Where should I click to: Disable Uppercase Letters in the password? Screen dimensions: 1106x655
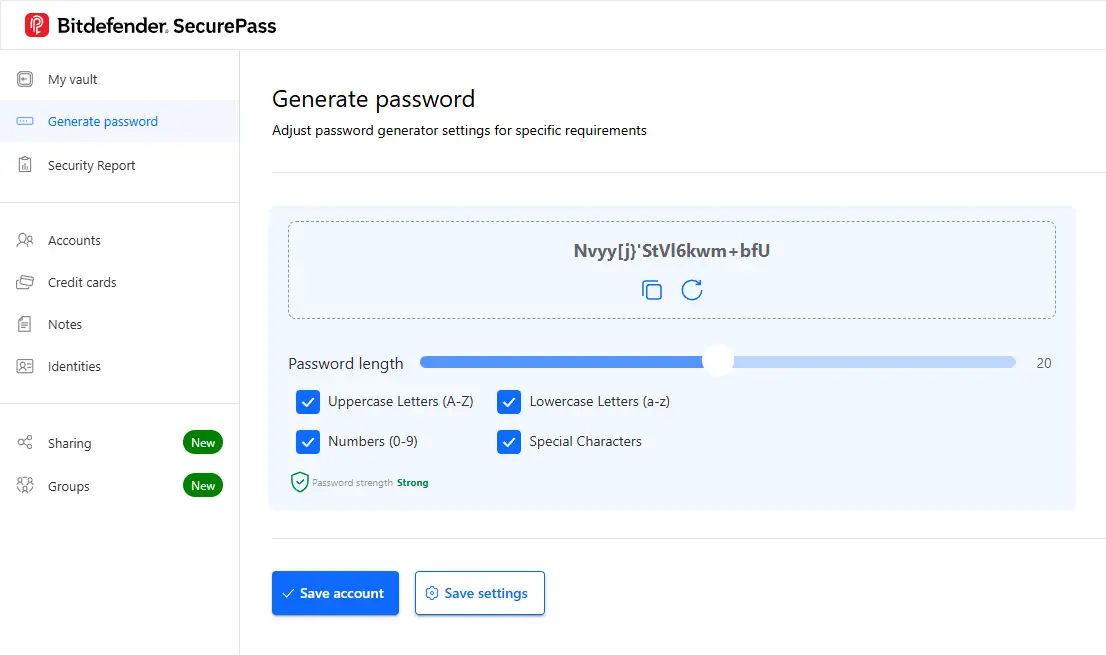coord(308,401)
